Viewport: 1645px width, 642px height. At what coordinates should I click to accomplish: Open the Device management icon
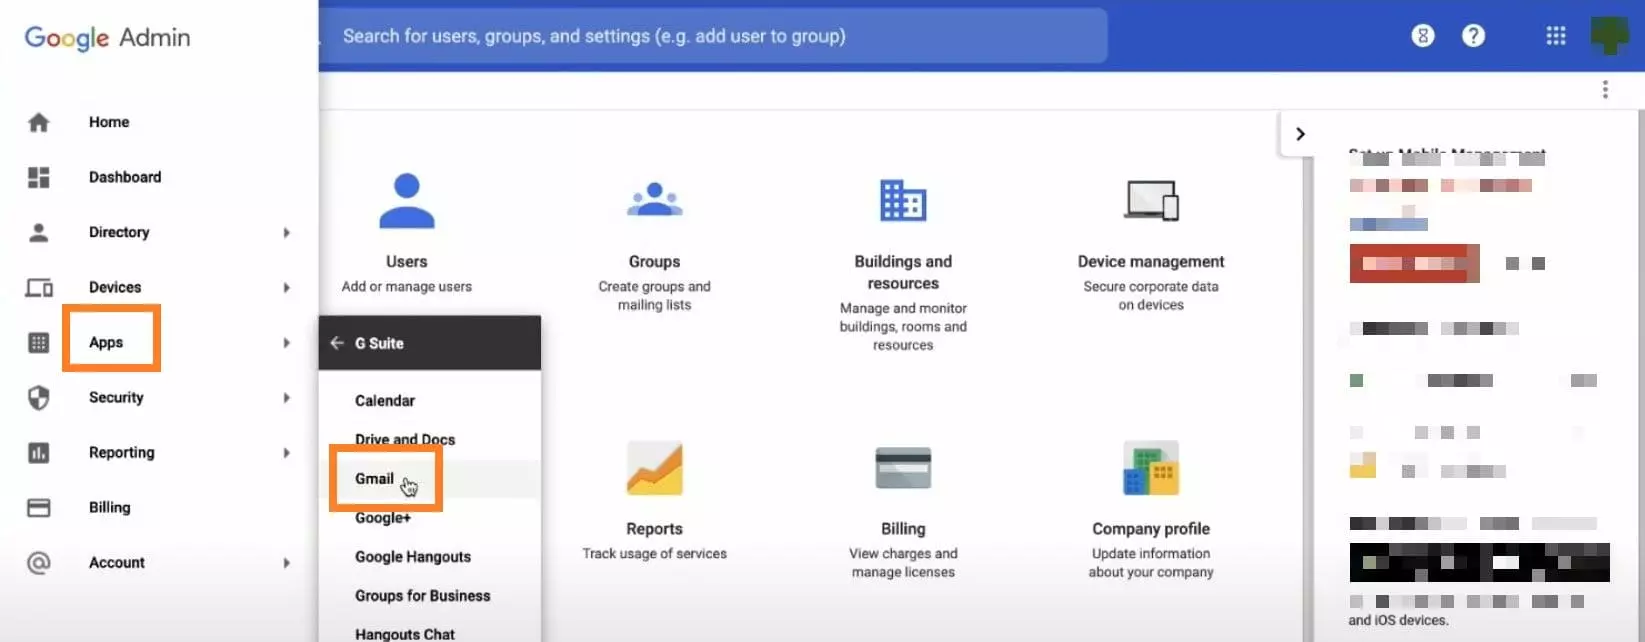click(1151, 200)
